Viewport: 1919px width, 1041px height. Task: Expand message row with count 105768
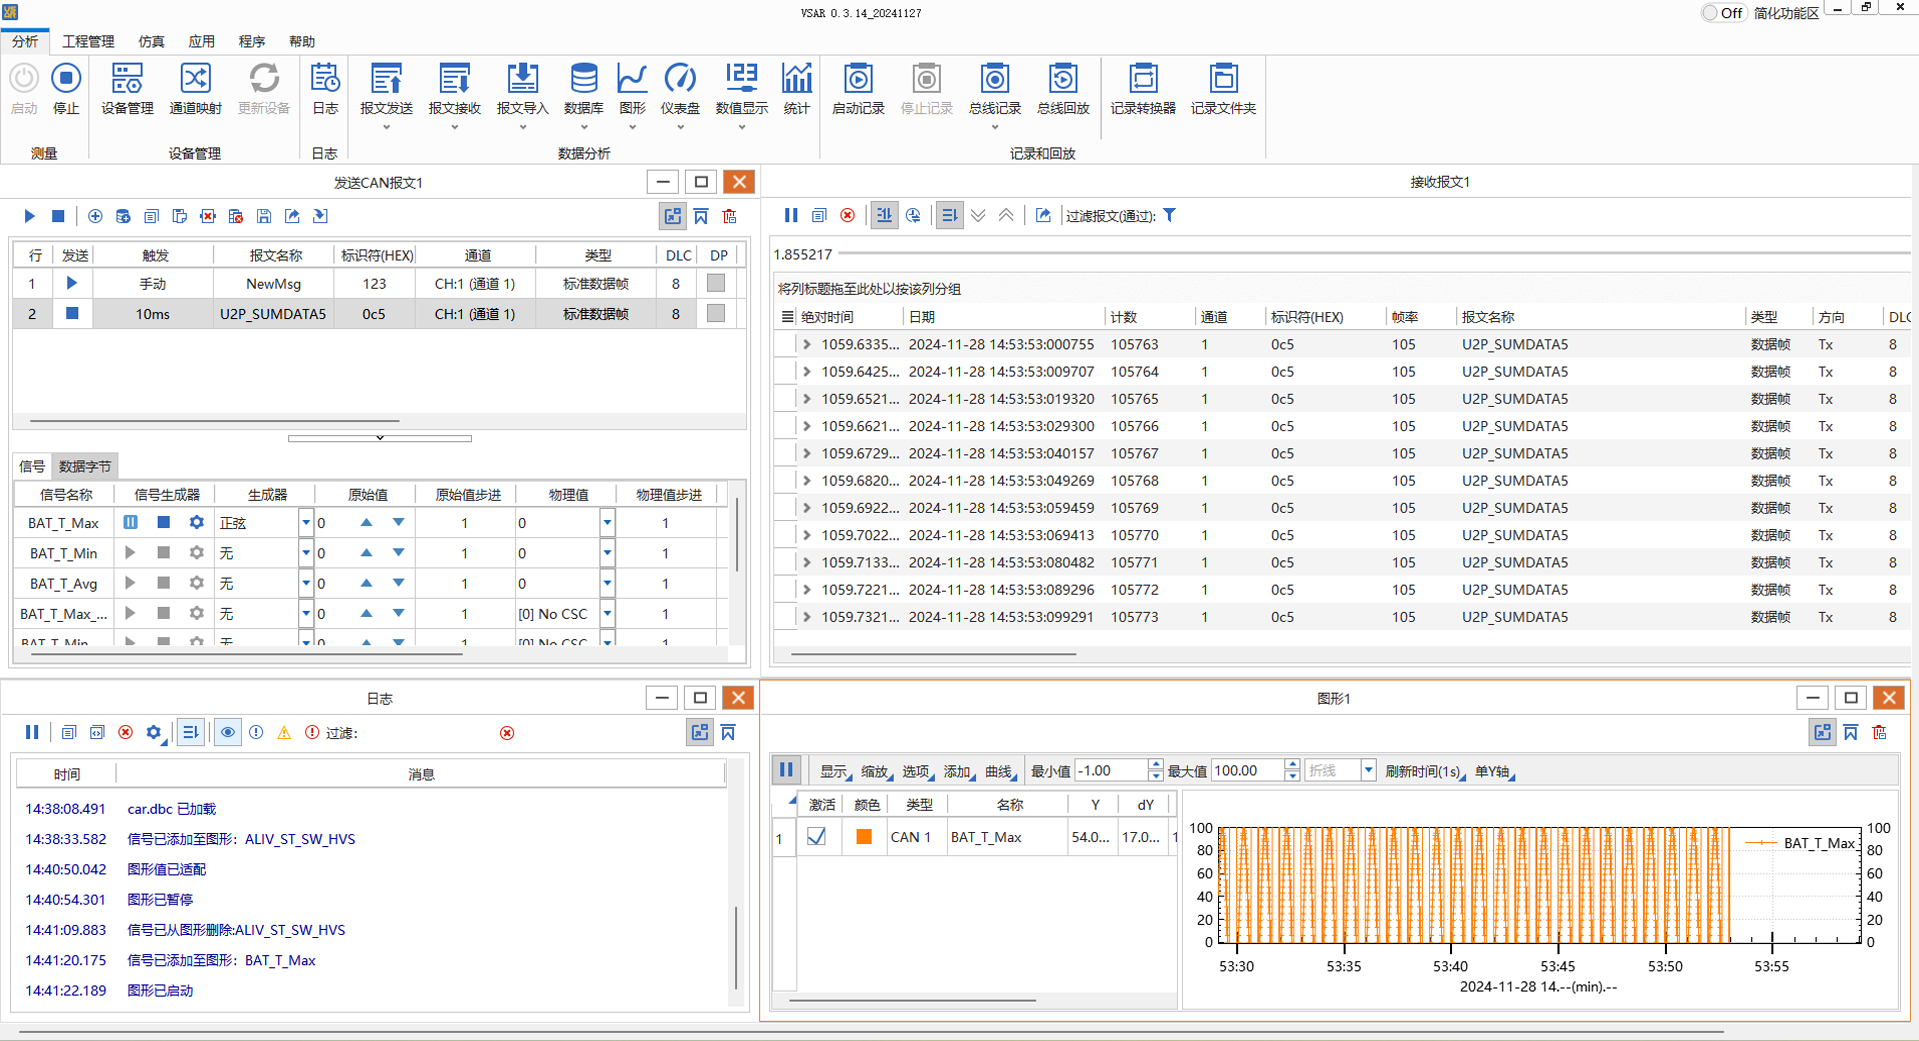click(806, 480)
